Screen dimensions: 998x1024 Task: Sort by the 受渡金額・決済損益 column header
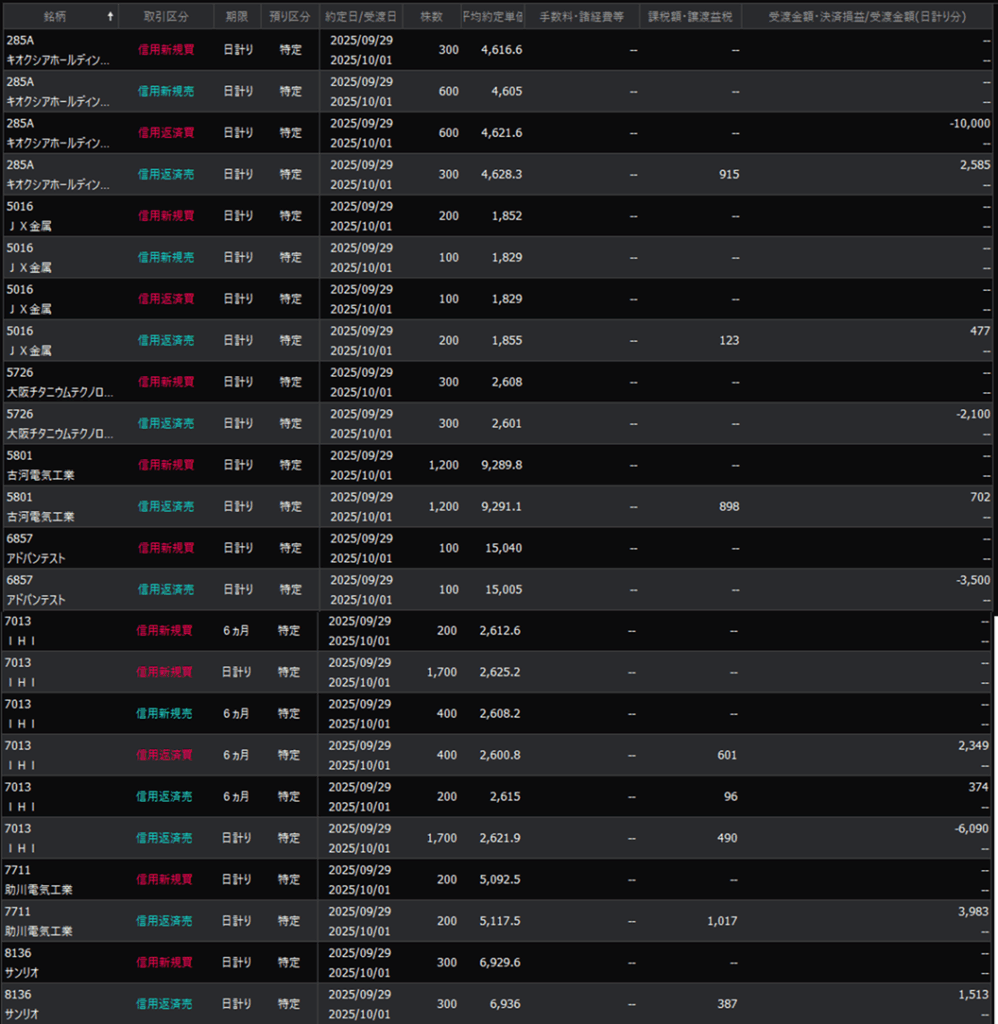868,17
